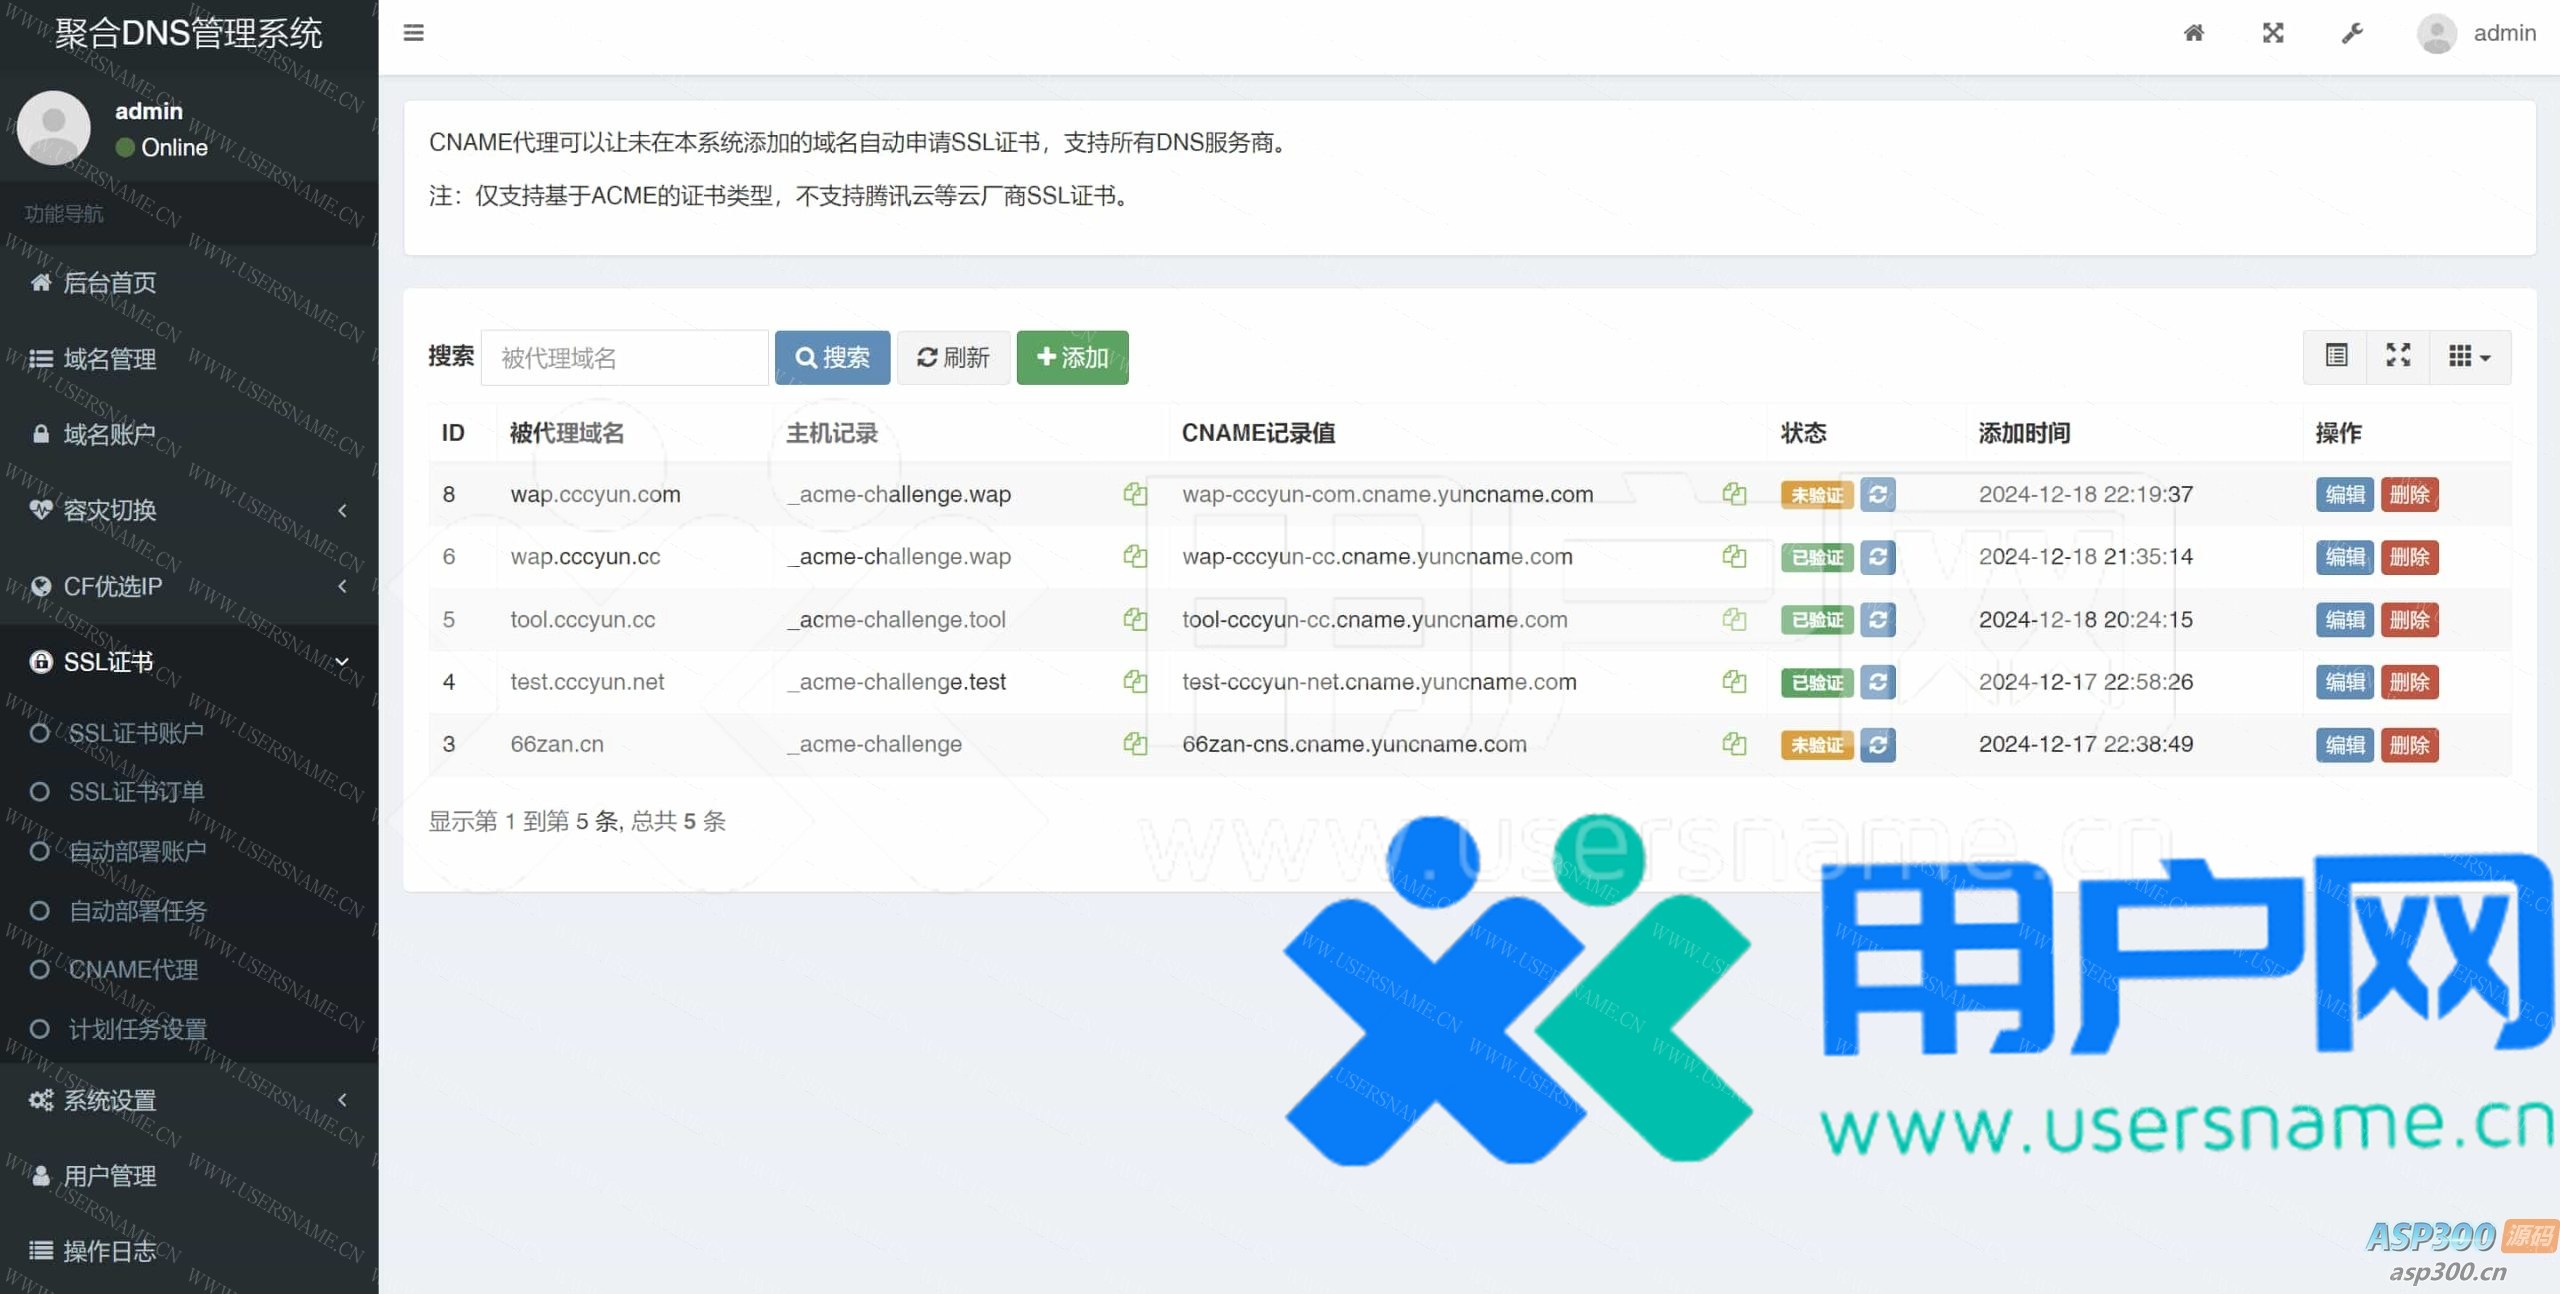Click the fullscreen arrows icon in header
Screen dimensions: 2560x1294
click(x=2272, y=33)
